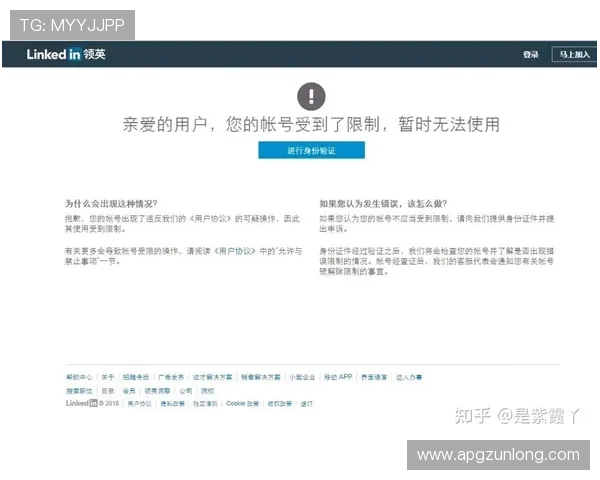The height and width of the screenshot is (480, 600).
Task: Open 移动 APP footer link
Action: point(338,377)
